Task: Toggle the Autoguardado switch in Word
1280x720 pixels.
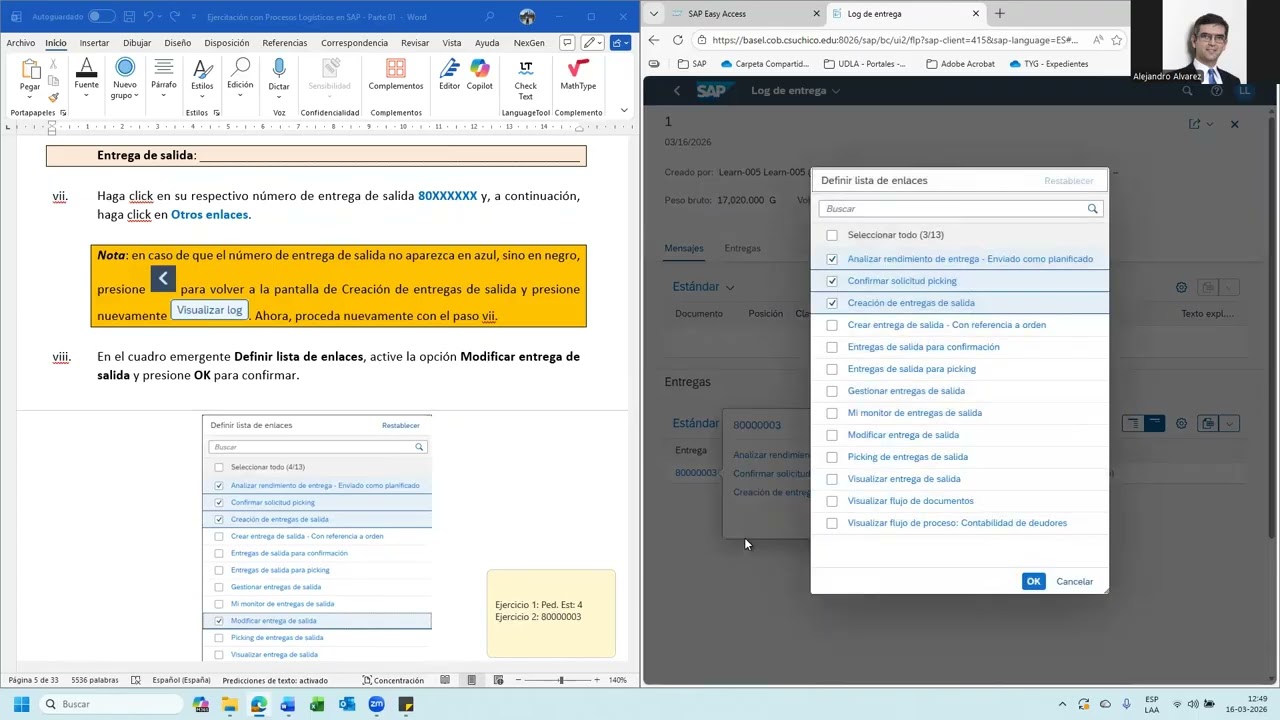Action: pos(101,17)
